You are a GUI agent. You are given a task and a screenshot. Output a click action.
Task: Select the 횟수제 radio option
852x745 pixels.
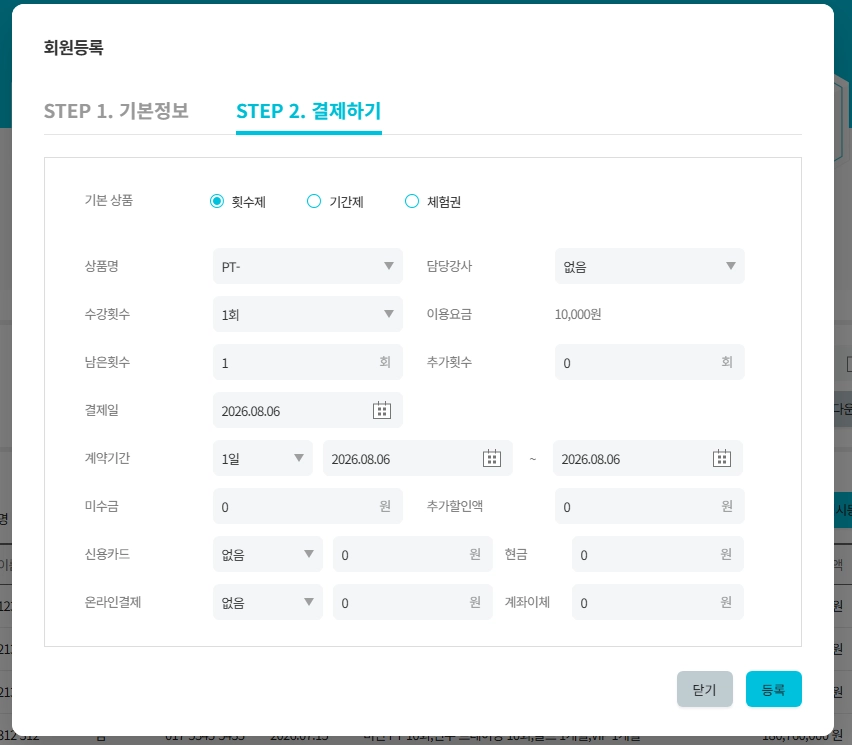pos(217,202)
